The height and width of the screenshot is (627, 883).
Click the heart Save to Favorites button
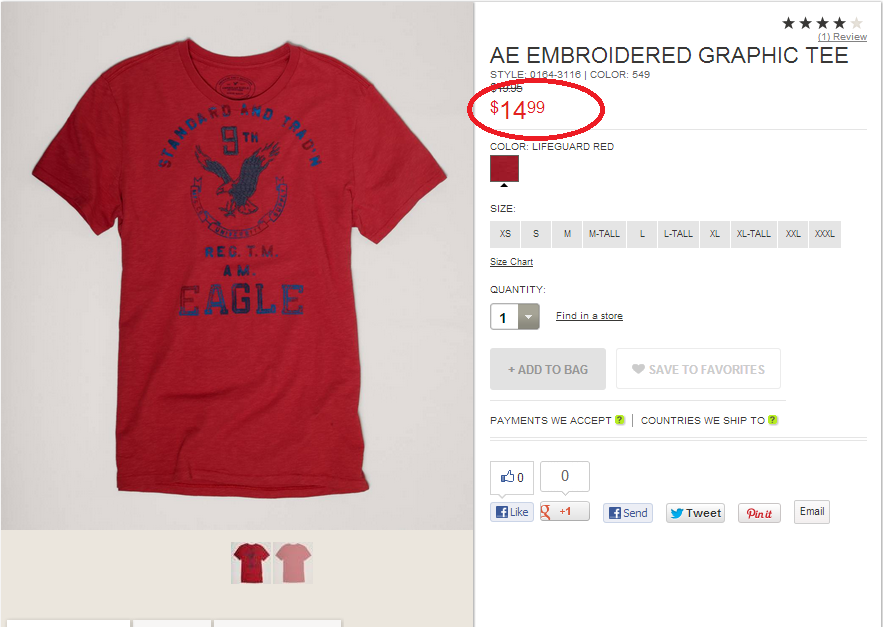pos(698,369)
